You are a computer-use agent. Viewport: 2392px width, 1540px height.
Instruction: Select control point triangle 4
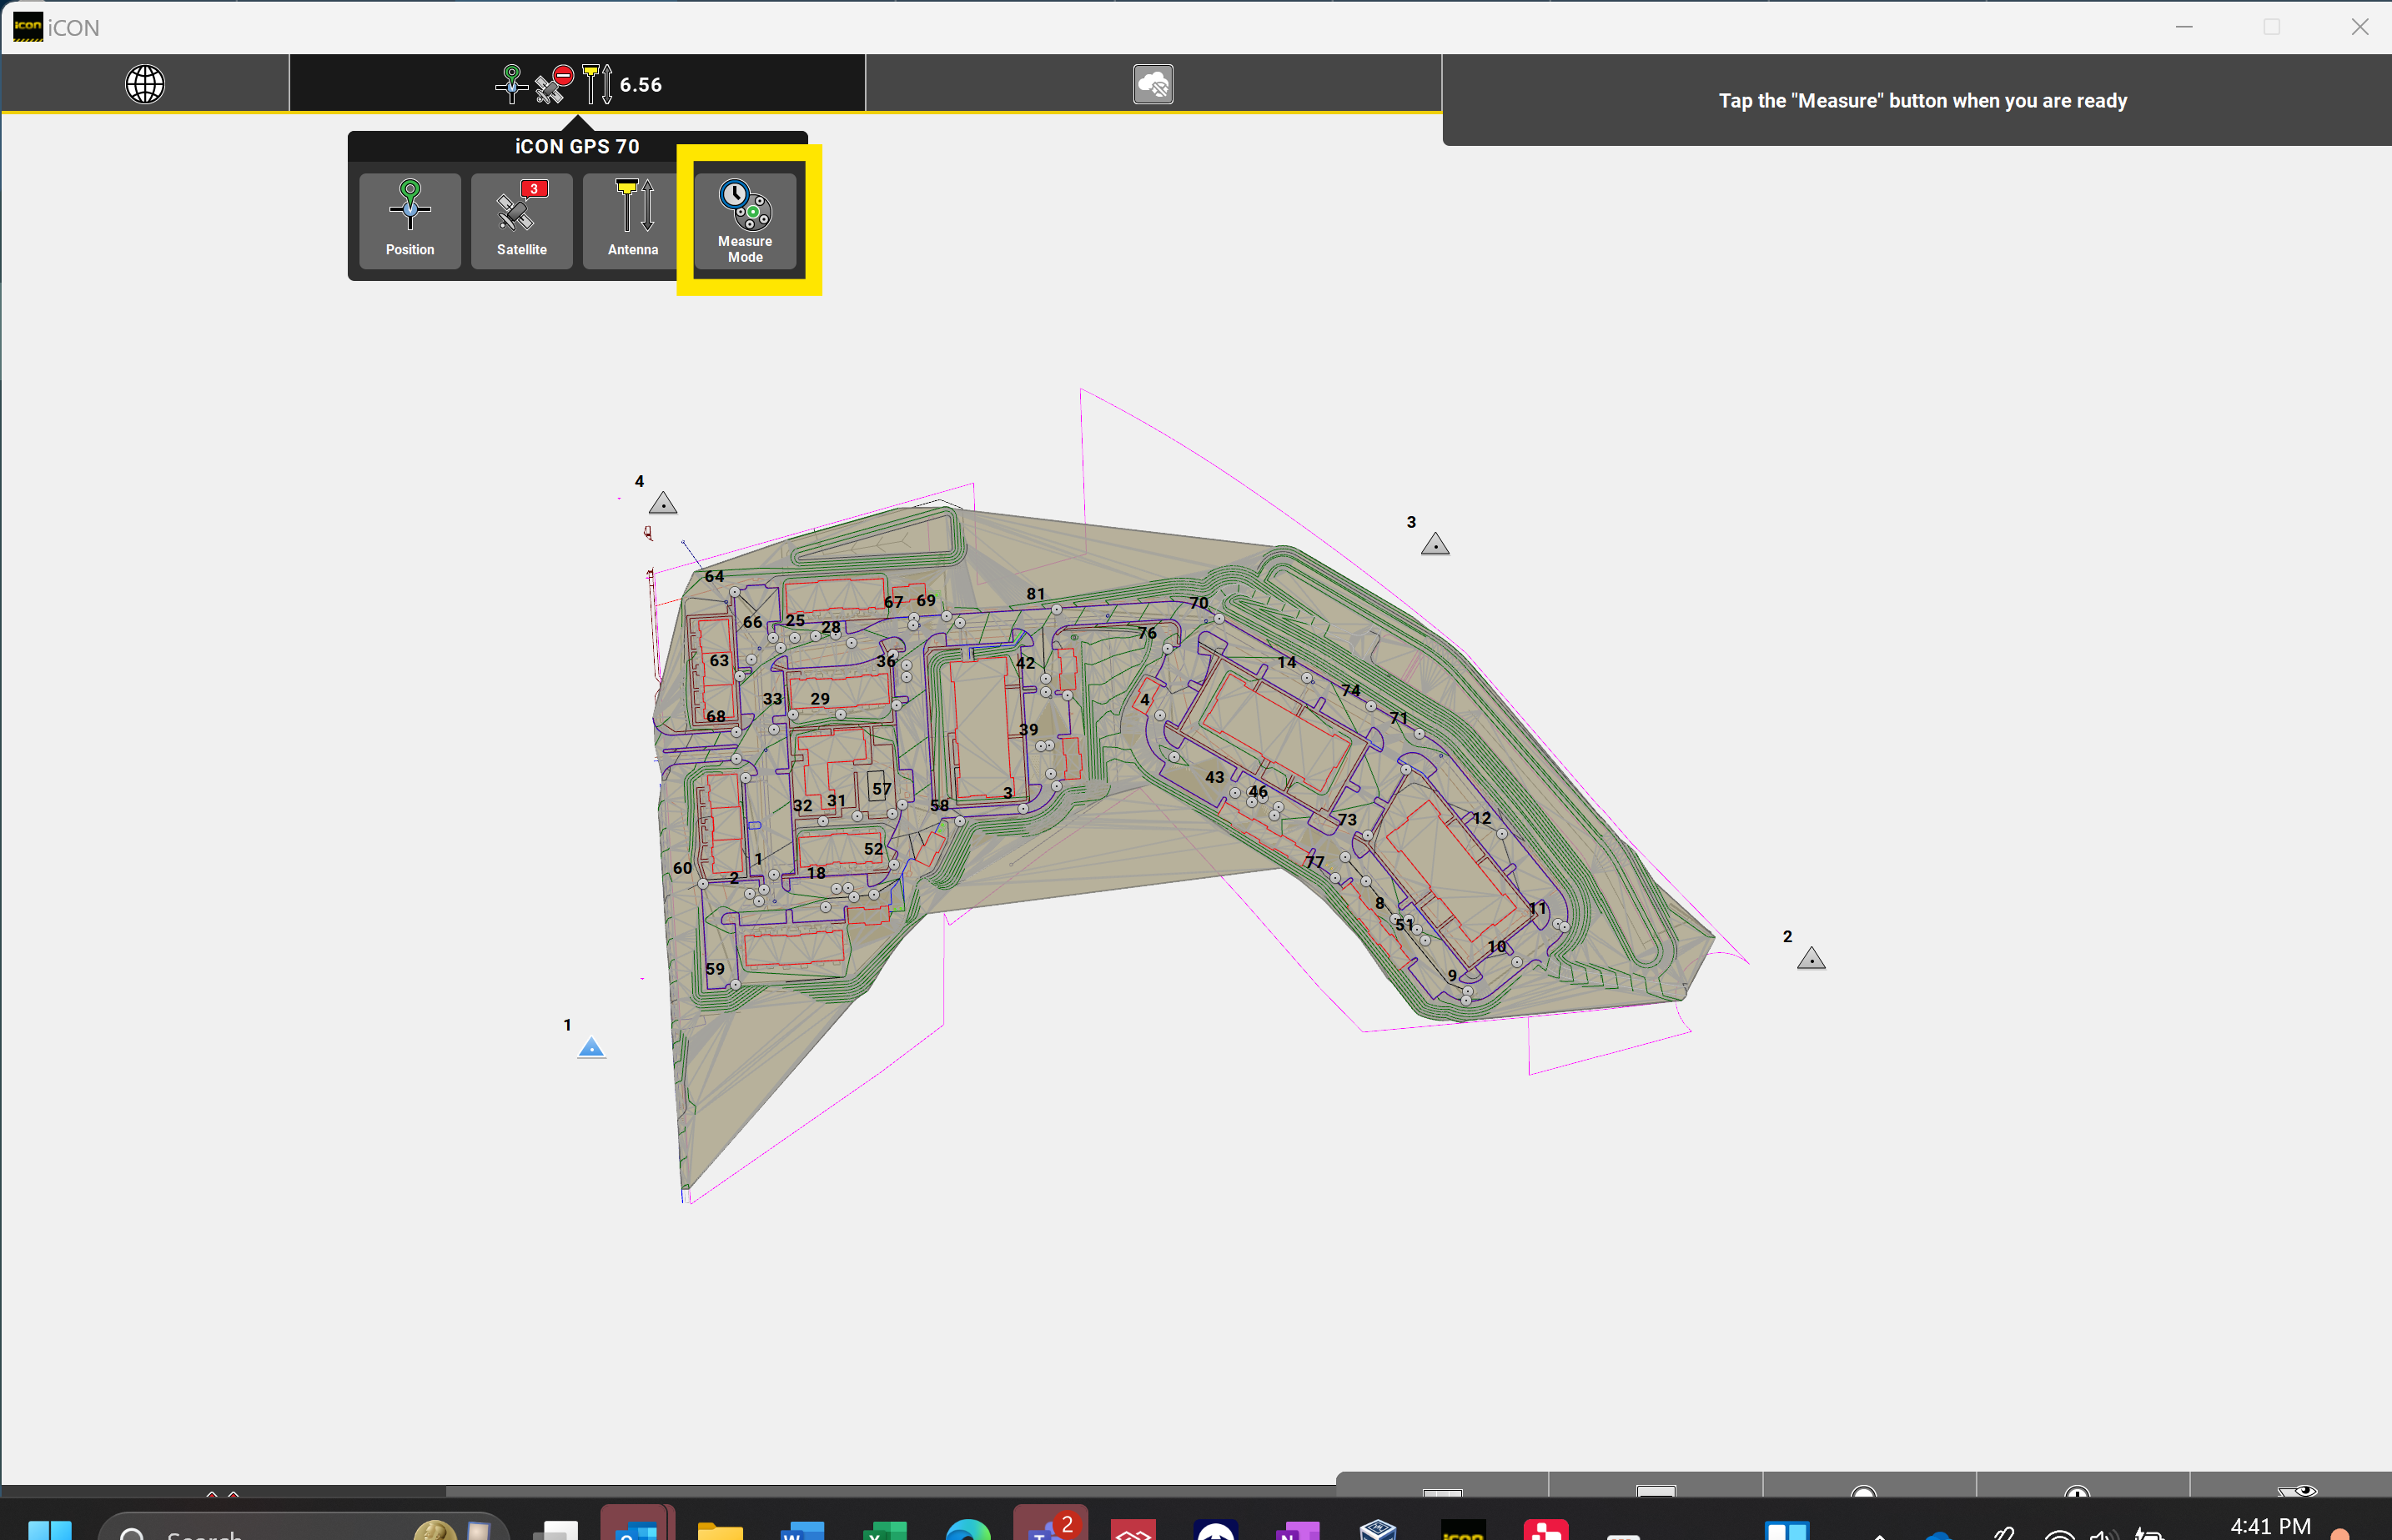[x=663, y=504]
